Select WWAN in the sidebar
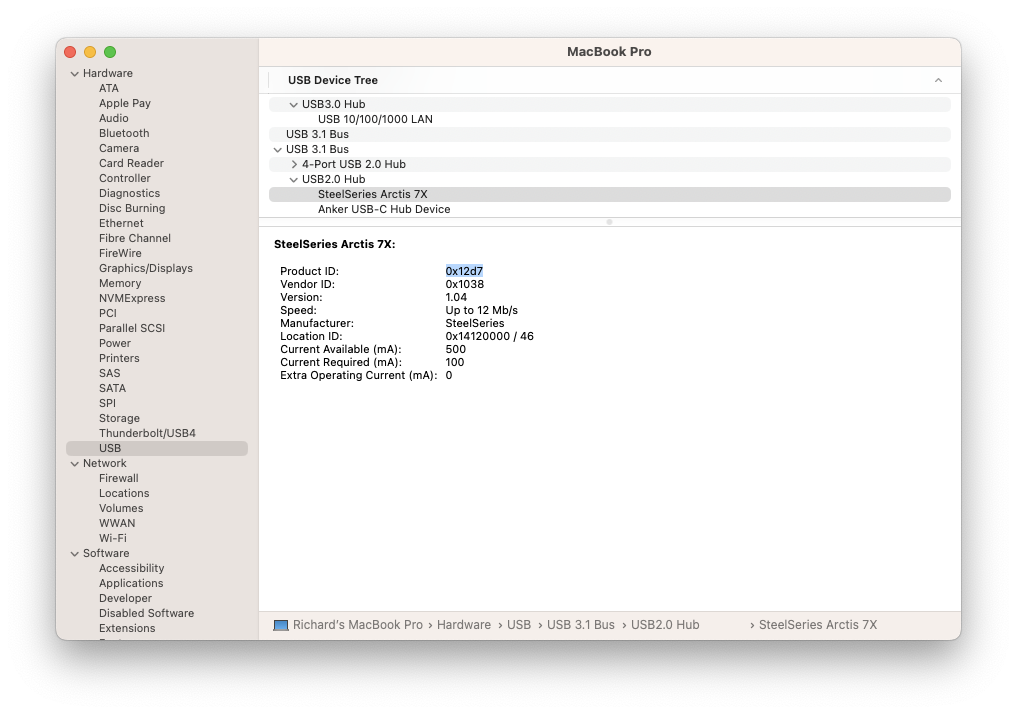This screenshot has width=1017, height=714. (117, 523)
